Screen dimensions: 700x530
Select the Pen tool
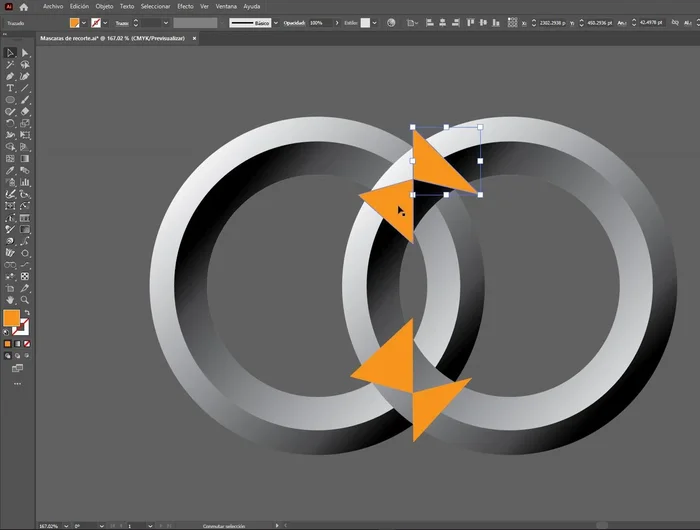coord(10,76)
